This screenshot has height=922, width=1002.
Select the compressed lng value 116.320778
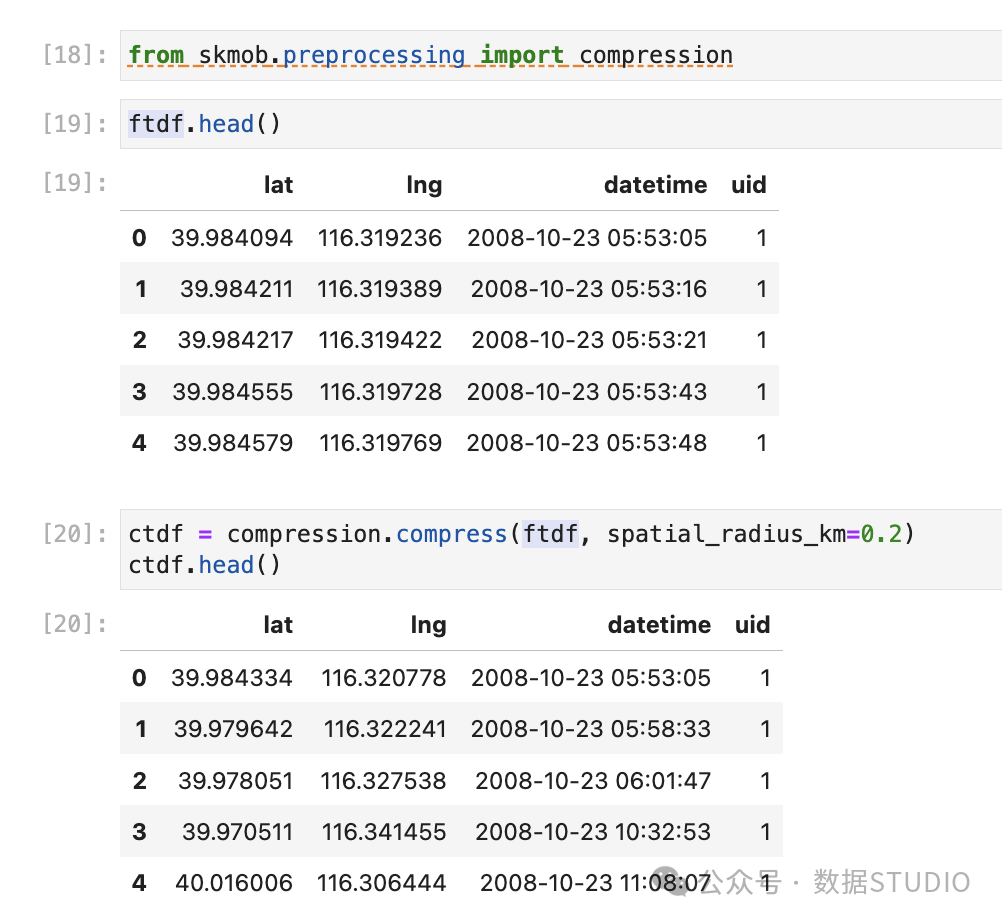tap(383, 678)
